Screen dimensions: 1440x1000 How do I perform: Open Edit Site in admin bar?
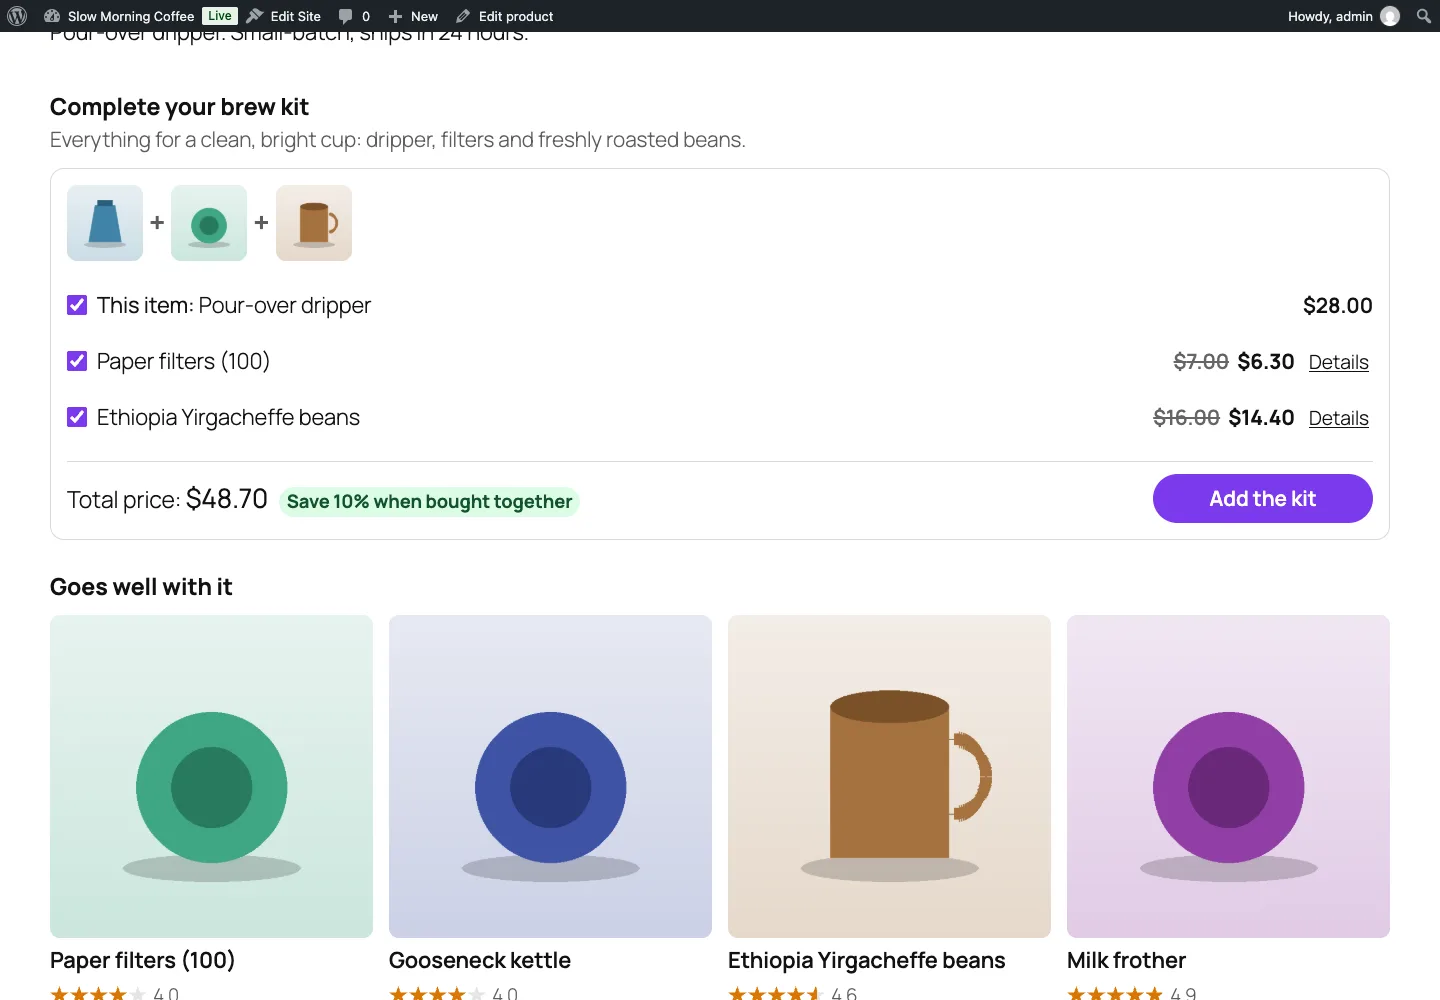296,16
